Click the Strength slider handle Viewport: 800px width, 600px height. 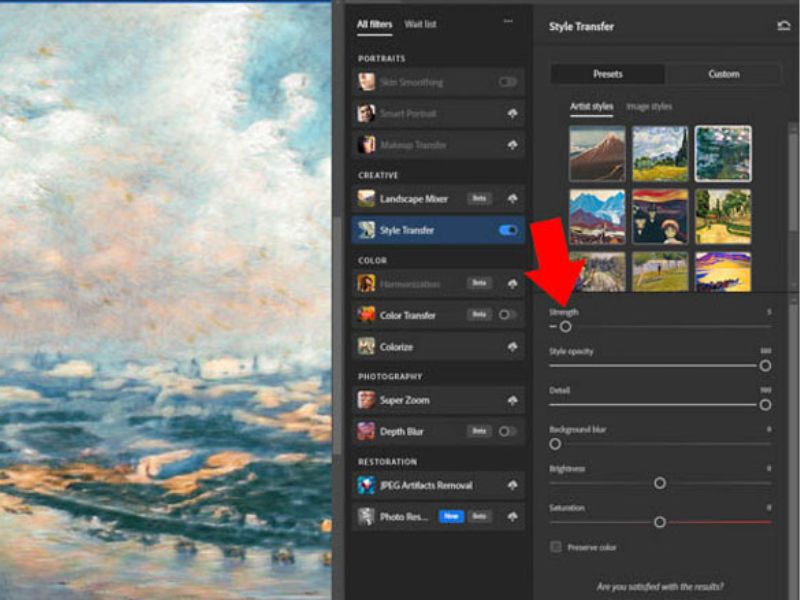point(565,327)
